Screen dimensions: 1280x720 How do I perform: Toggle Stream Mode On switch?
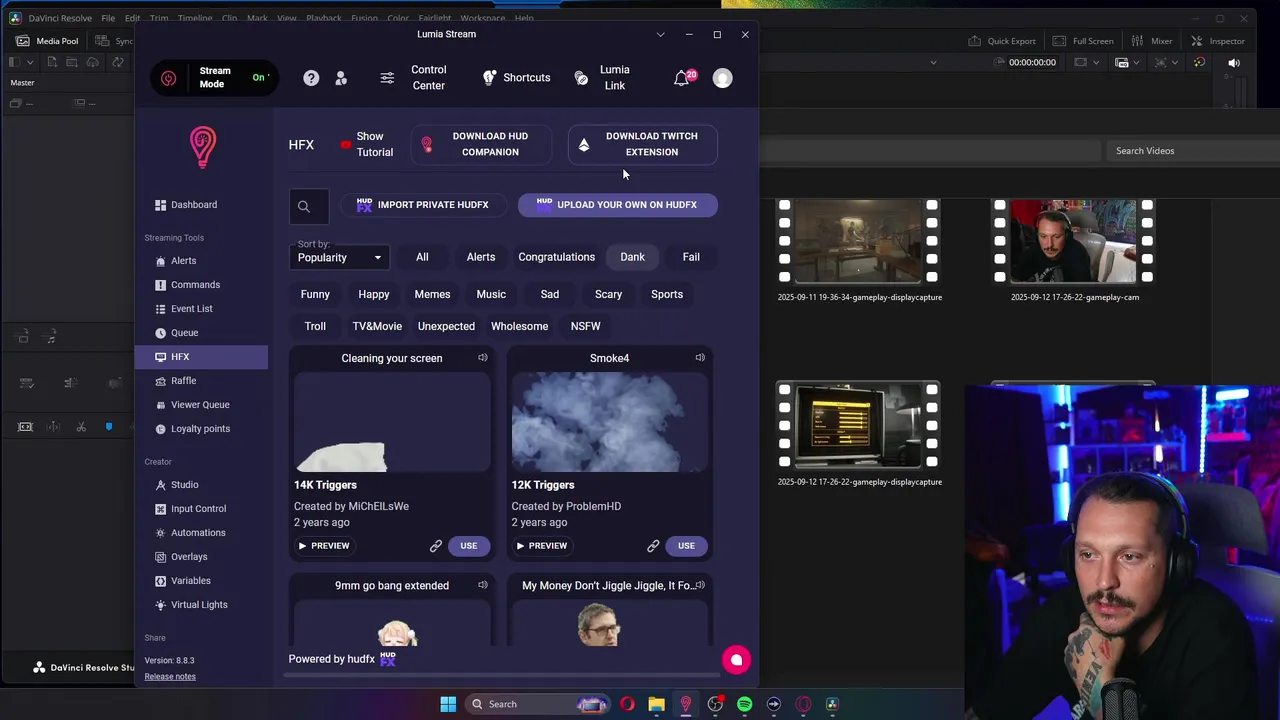260,77
